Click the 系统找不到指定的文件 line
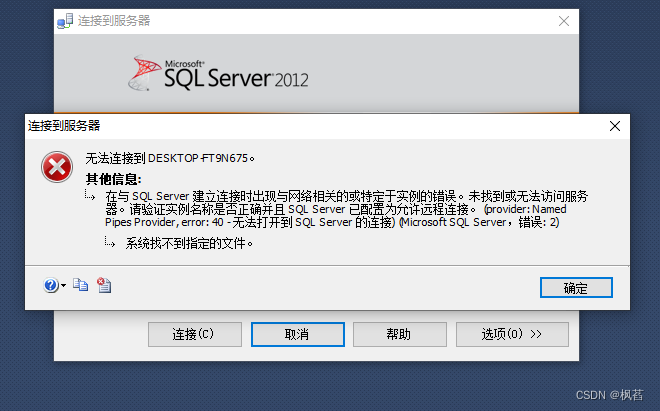Viewport: 660px width, 411px height. [x=189, y=243]
